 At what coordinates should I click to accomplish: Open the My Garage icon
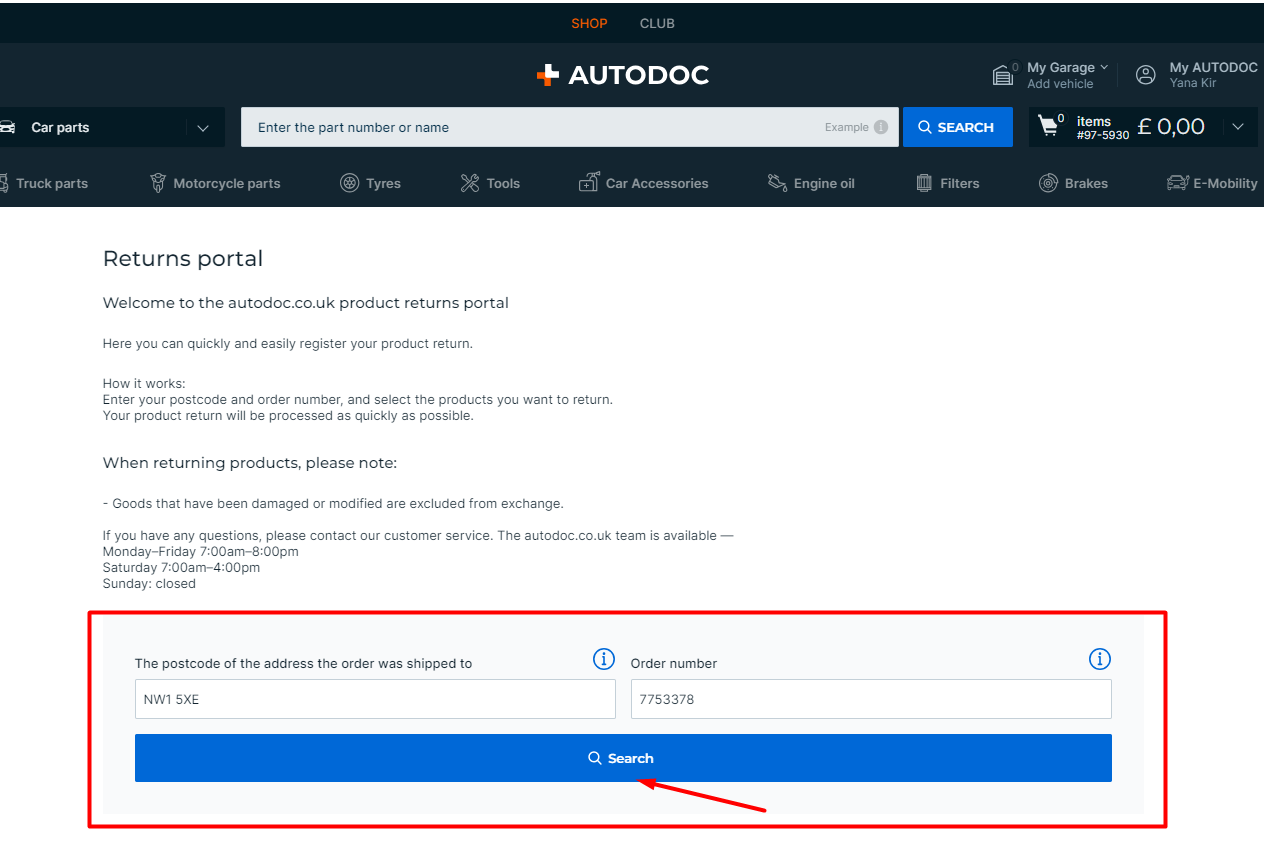point(1002,75)
